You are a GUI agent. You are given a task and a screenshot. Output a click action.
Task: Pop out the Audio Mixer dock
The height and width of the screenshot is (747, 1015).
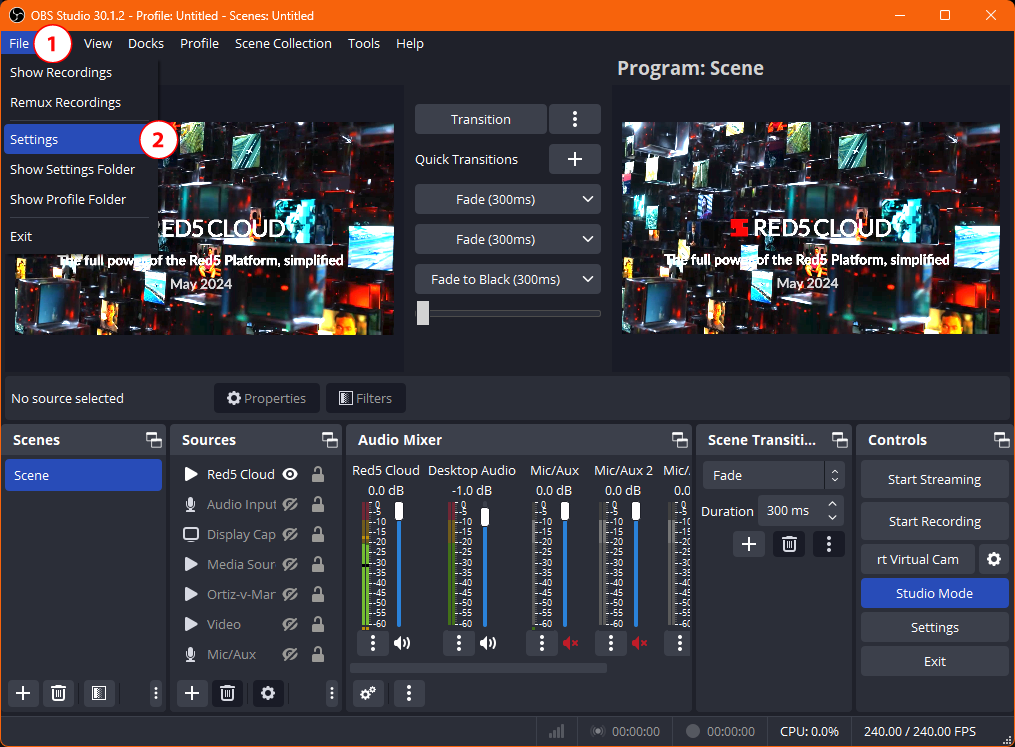tap(680, 440)
